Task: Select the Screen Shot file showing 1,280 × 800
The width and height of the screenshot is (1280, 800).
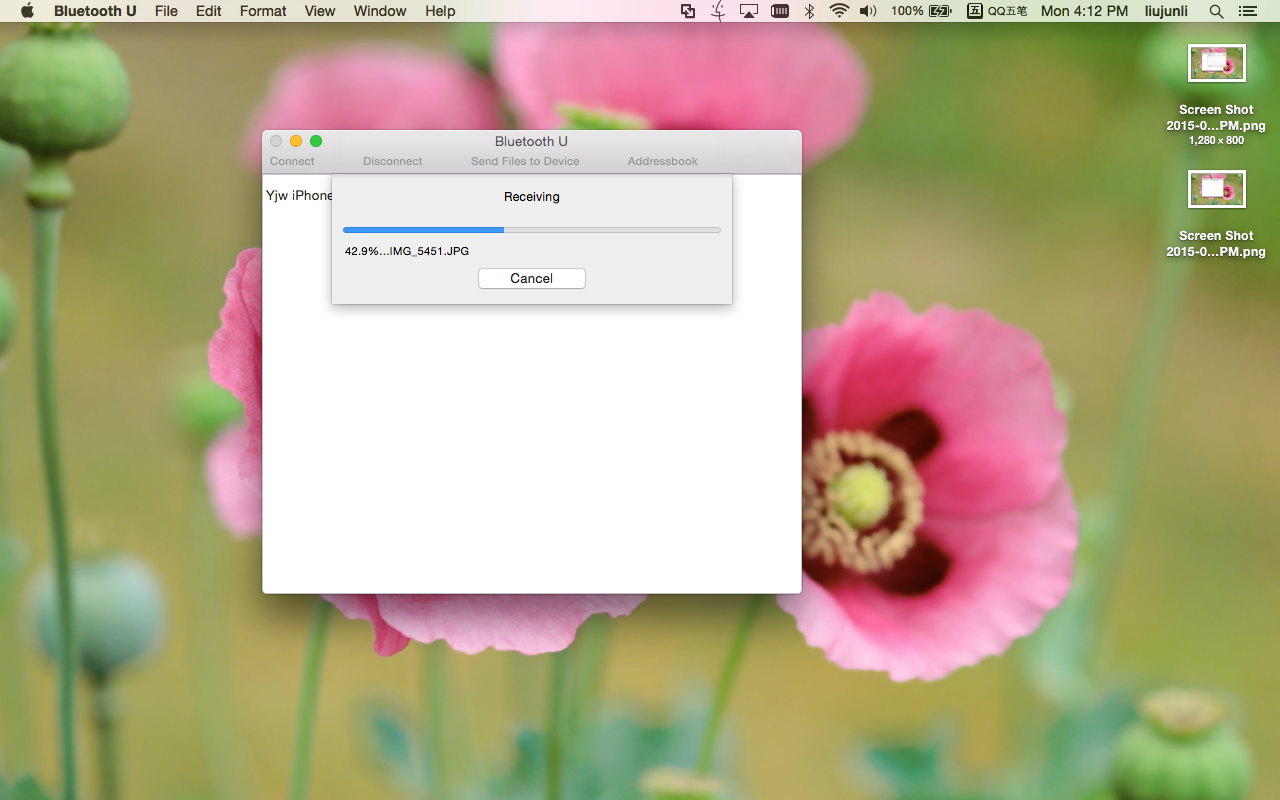Action: [x=1216, y=96]
